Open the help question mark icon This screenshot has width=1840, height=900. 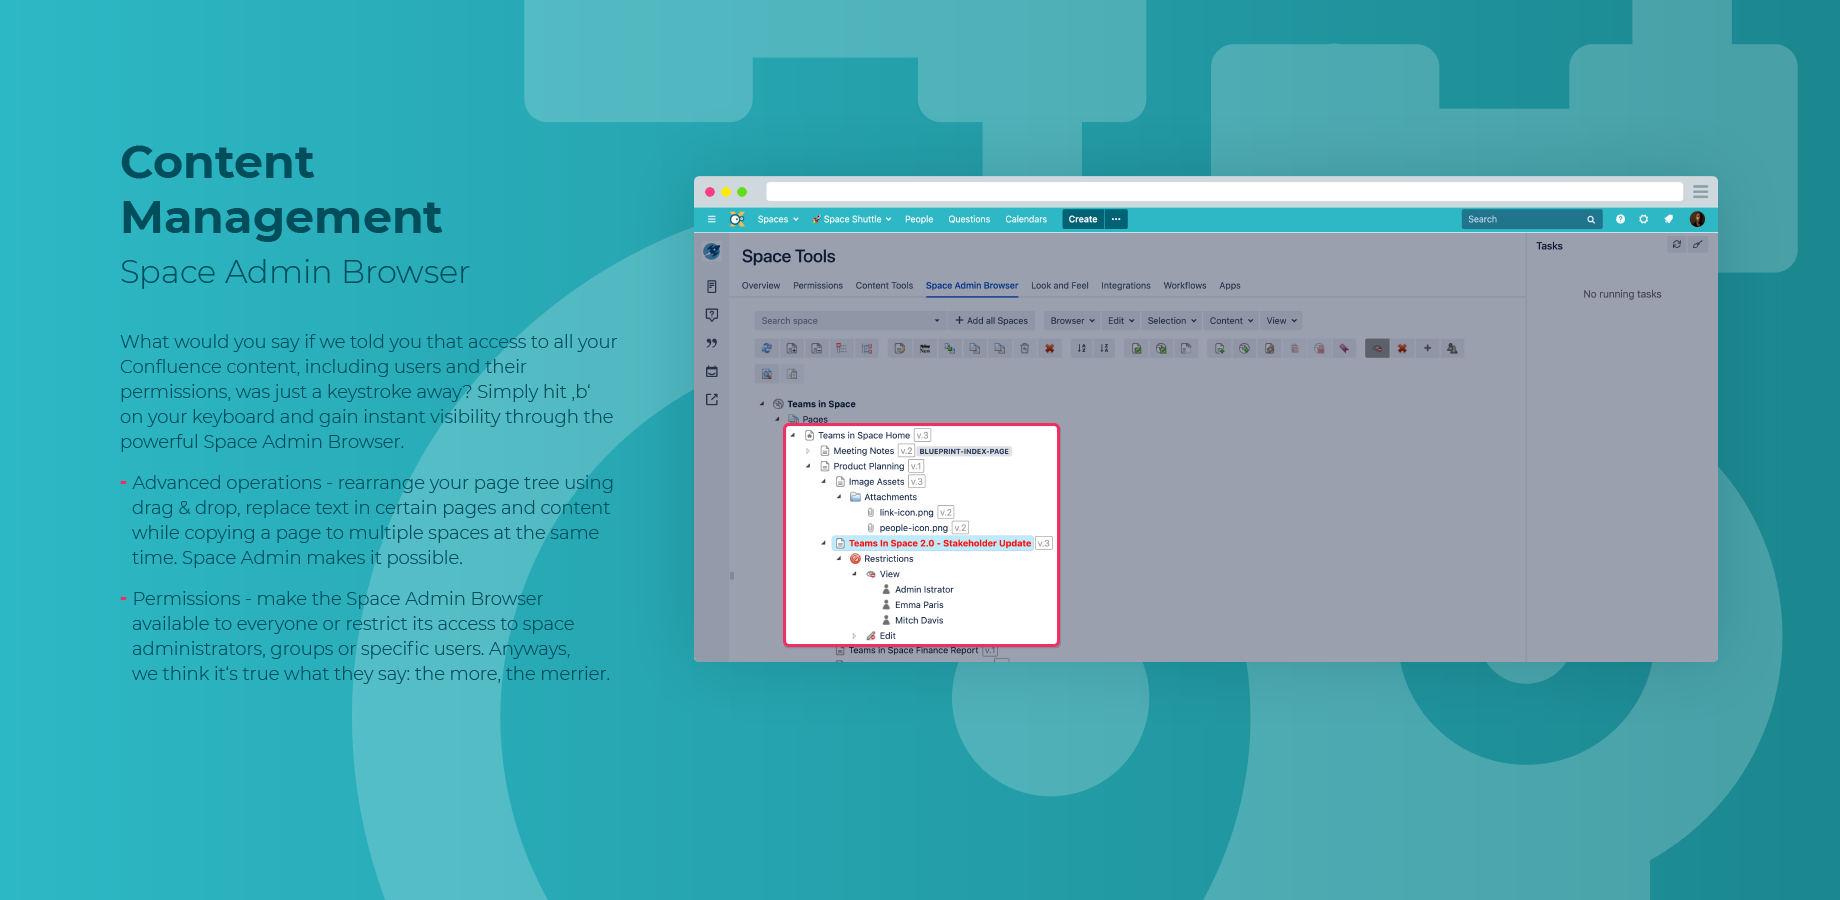pos(1620,219)
